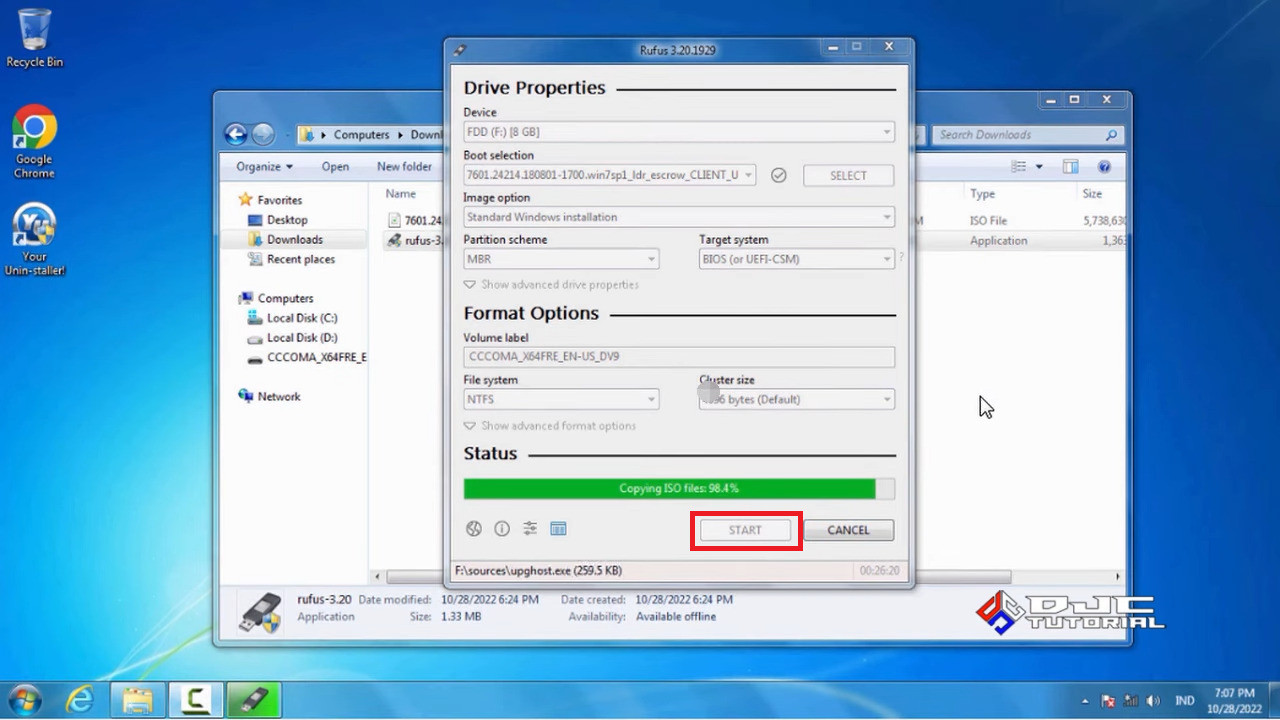The width and height of the screenshot is (1280, 720).
Task: Open the Boot selection ISO dropdown
Action: tap(610, 175)
